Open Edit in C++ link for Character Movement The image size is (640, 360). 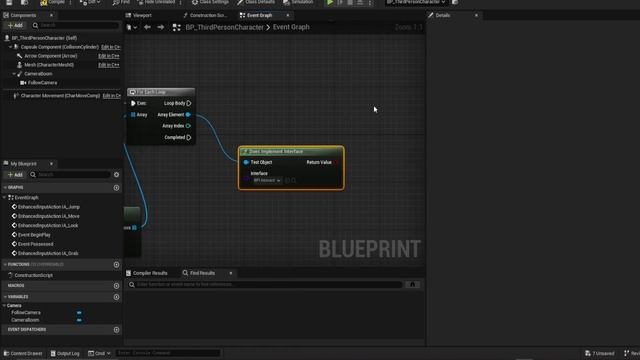(x=112, y=96)
